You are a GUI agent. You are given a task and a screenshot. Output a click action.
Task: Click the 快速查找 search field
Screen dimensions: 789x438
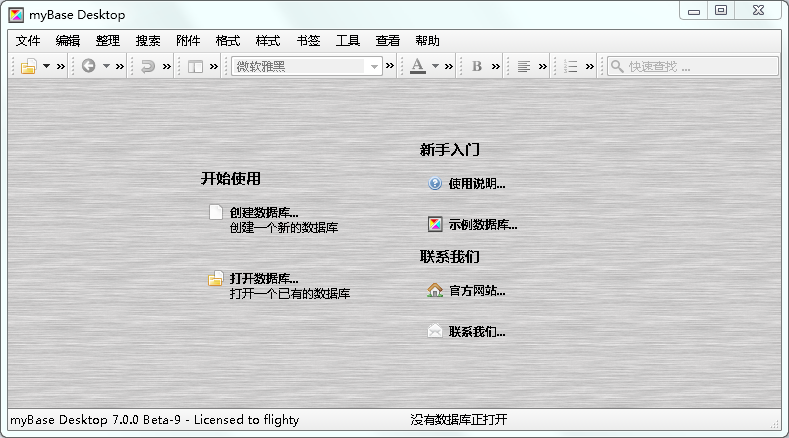[699, 66]
